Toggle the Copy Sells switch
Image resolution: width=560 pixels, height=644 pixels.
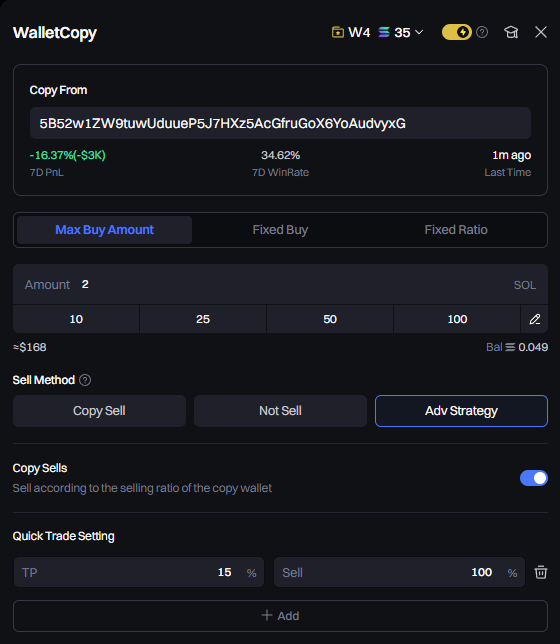(x=533, y=478)
